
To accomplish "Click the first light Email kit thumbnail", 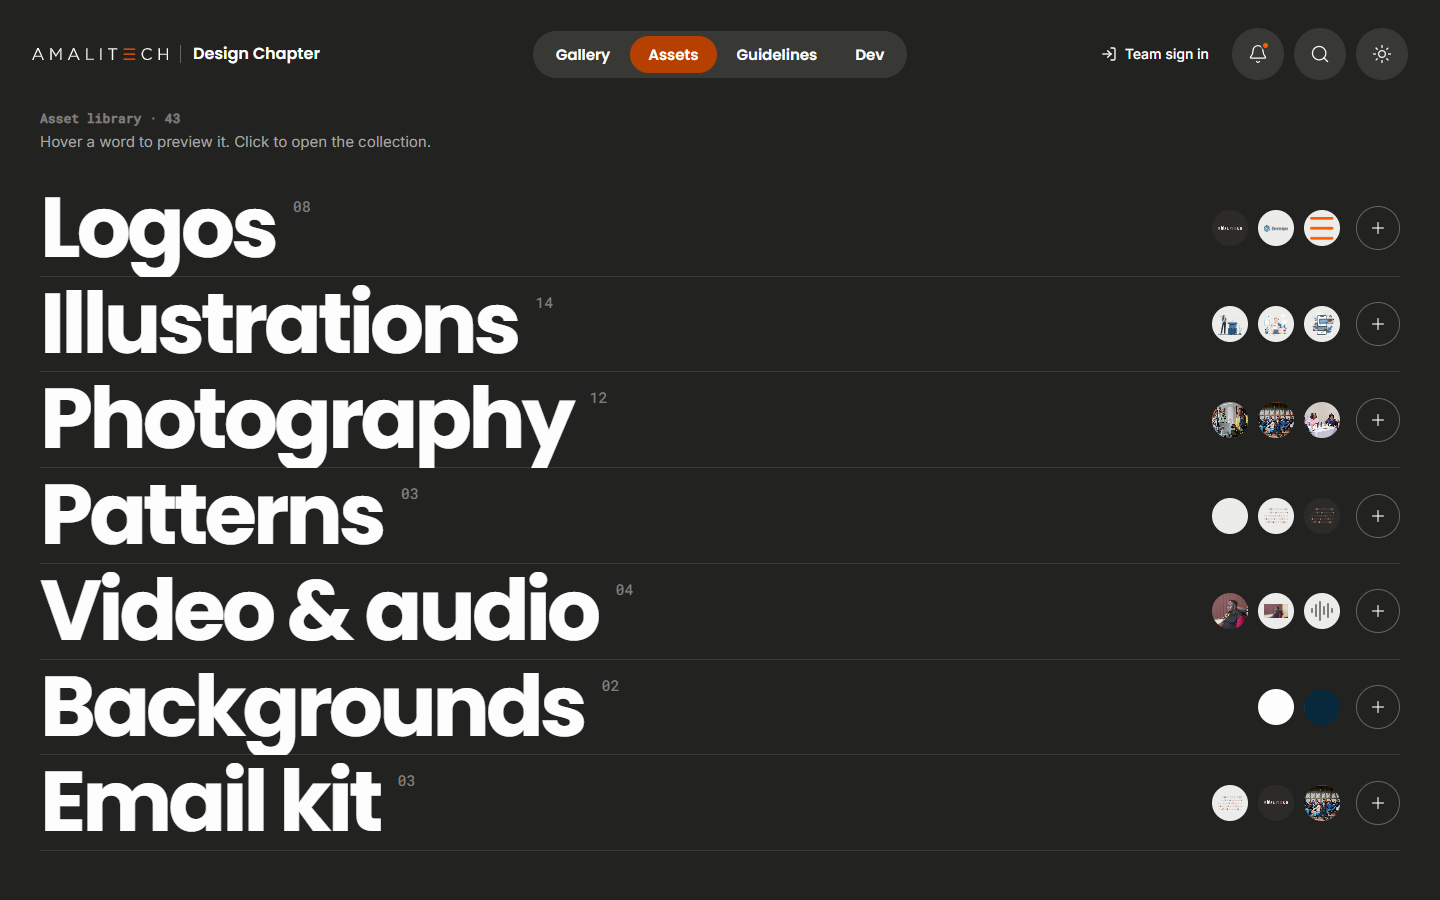I will point(1230,803).
